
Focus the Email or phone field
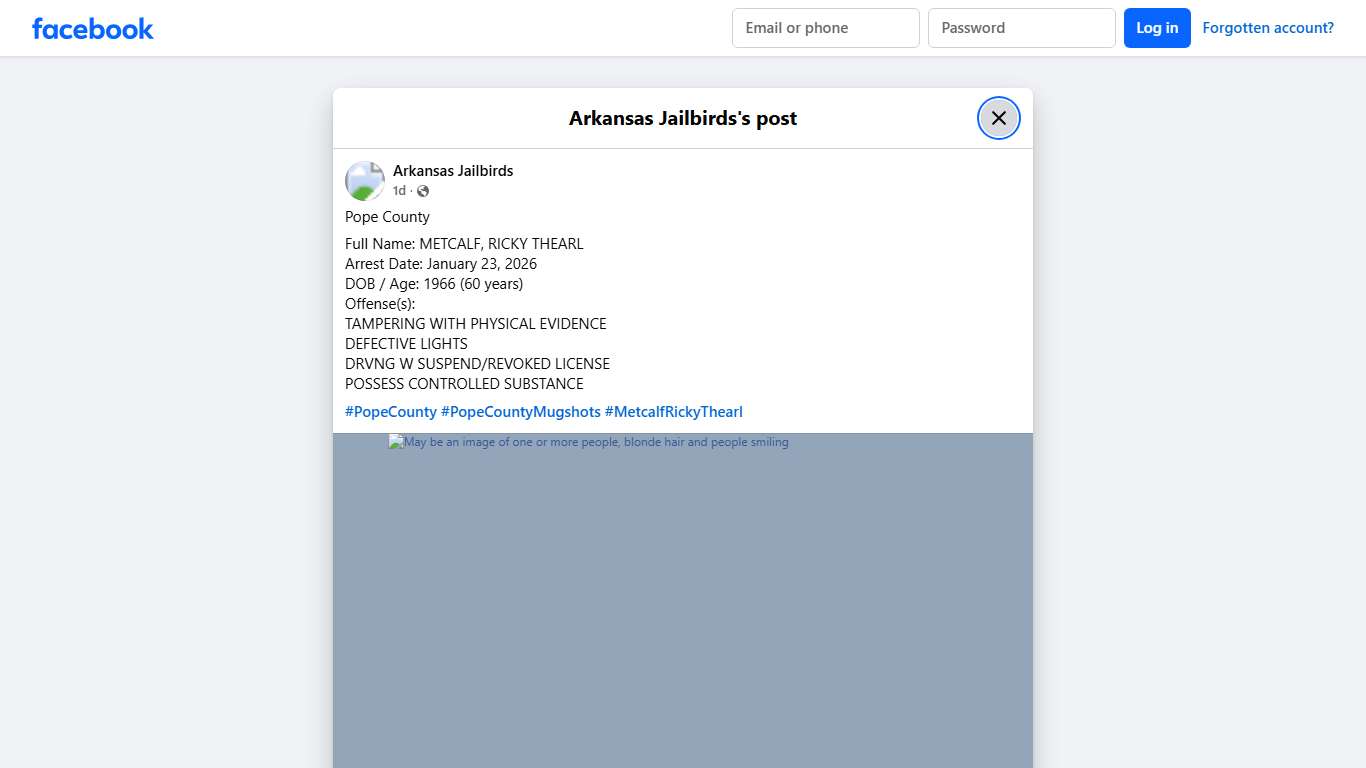(x=825, y=28)
